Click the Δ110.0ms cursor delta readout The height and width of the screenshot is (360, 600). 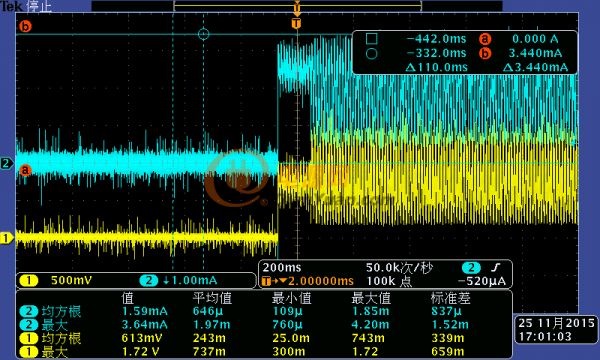(x=437, y=68)
